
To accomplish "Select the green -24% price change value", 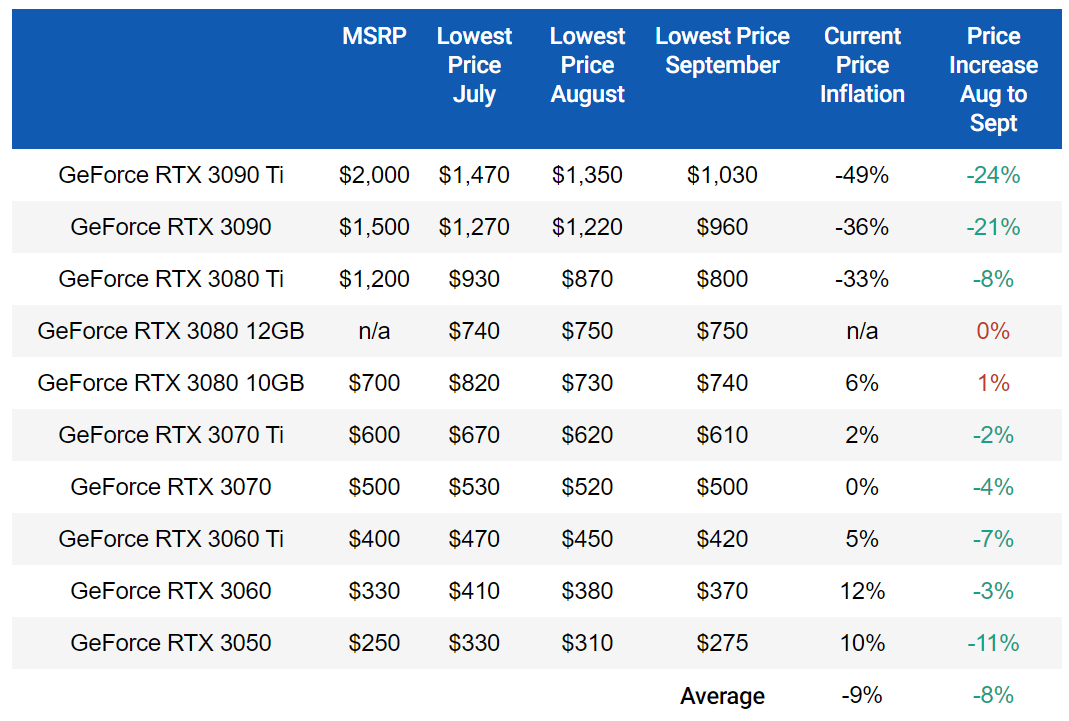I will click(993, 176).
